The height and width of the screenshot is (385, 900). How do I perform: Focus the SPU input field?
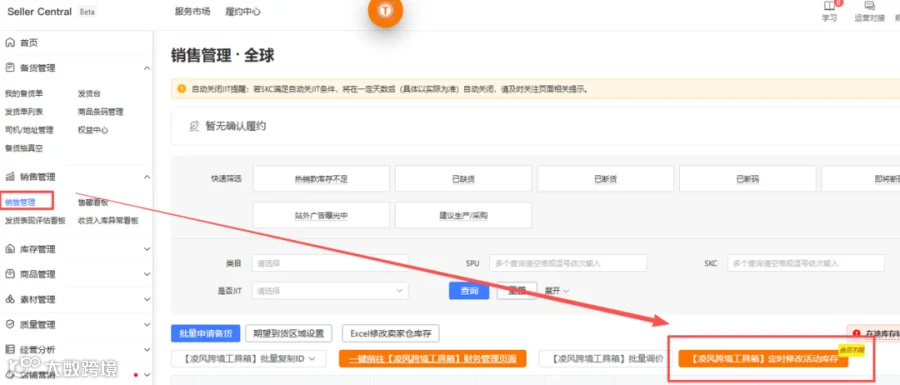click(x=568, y=263)
